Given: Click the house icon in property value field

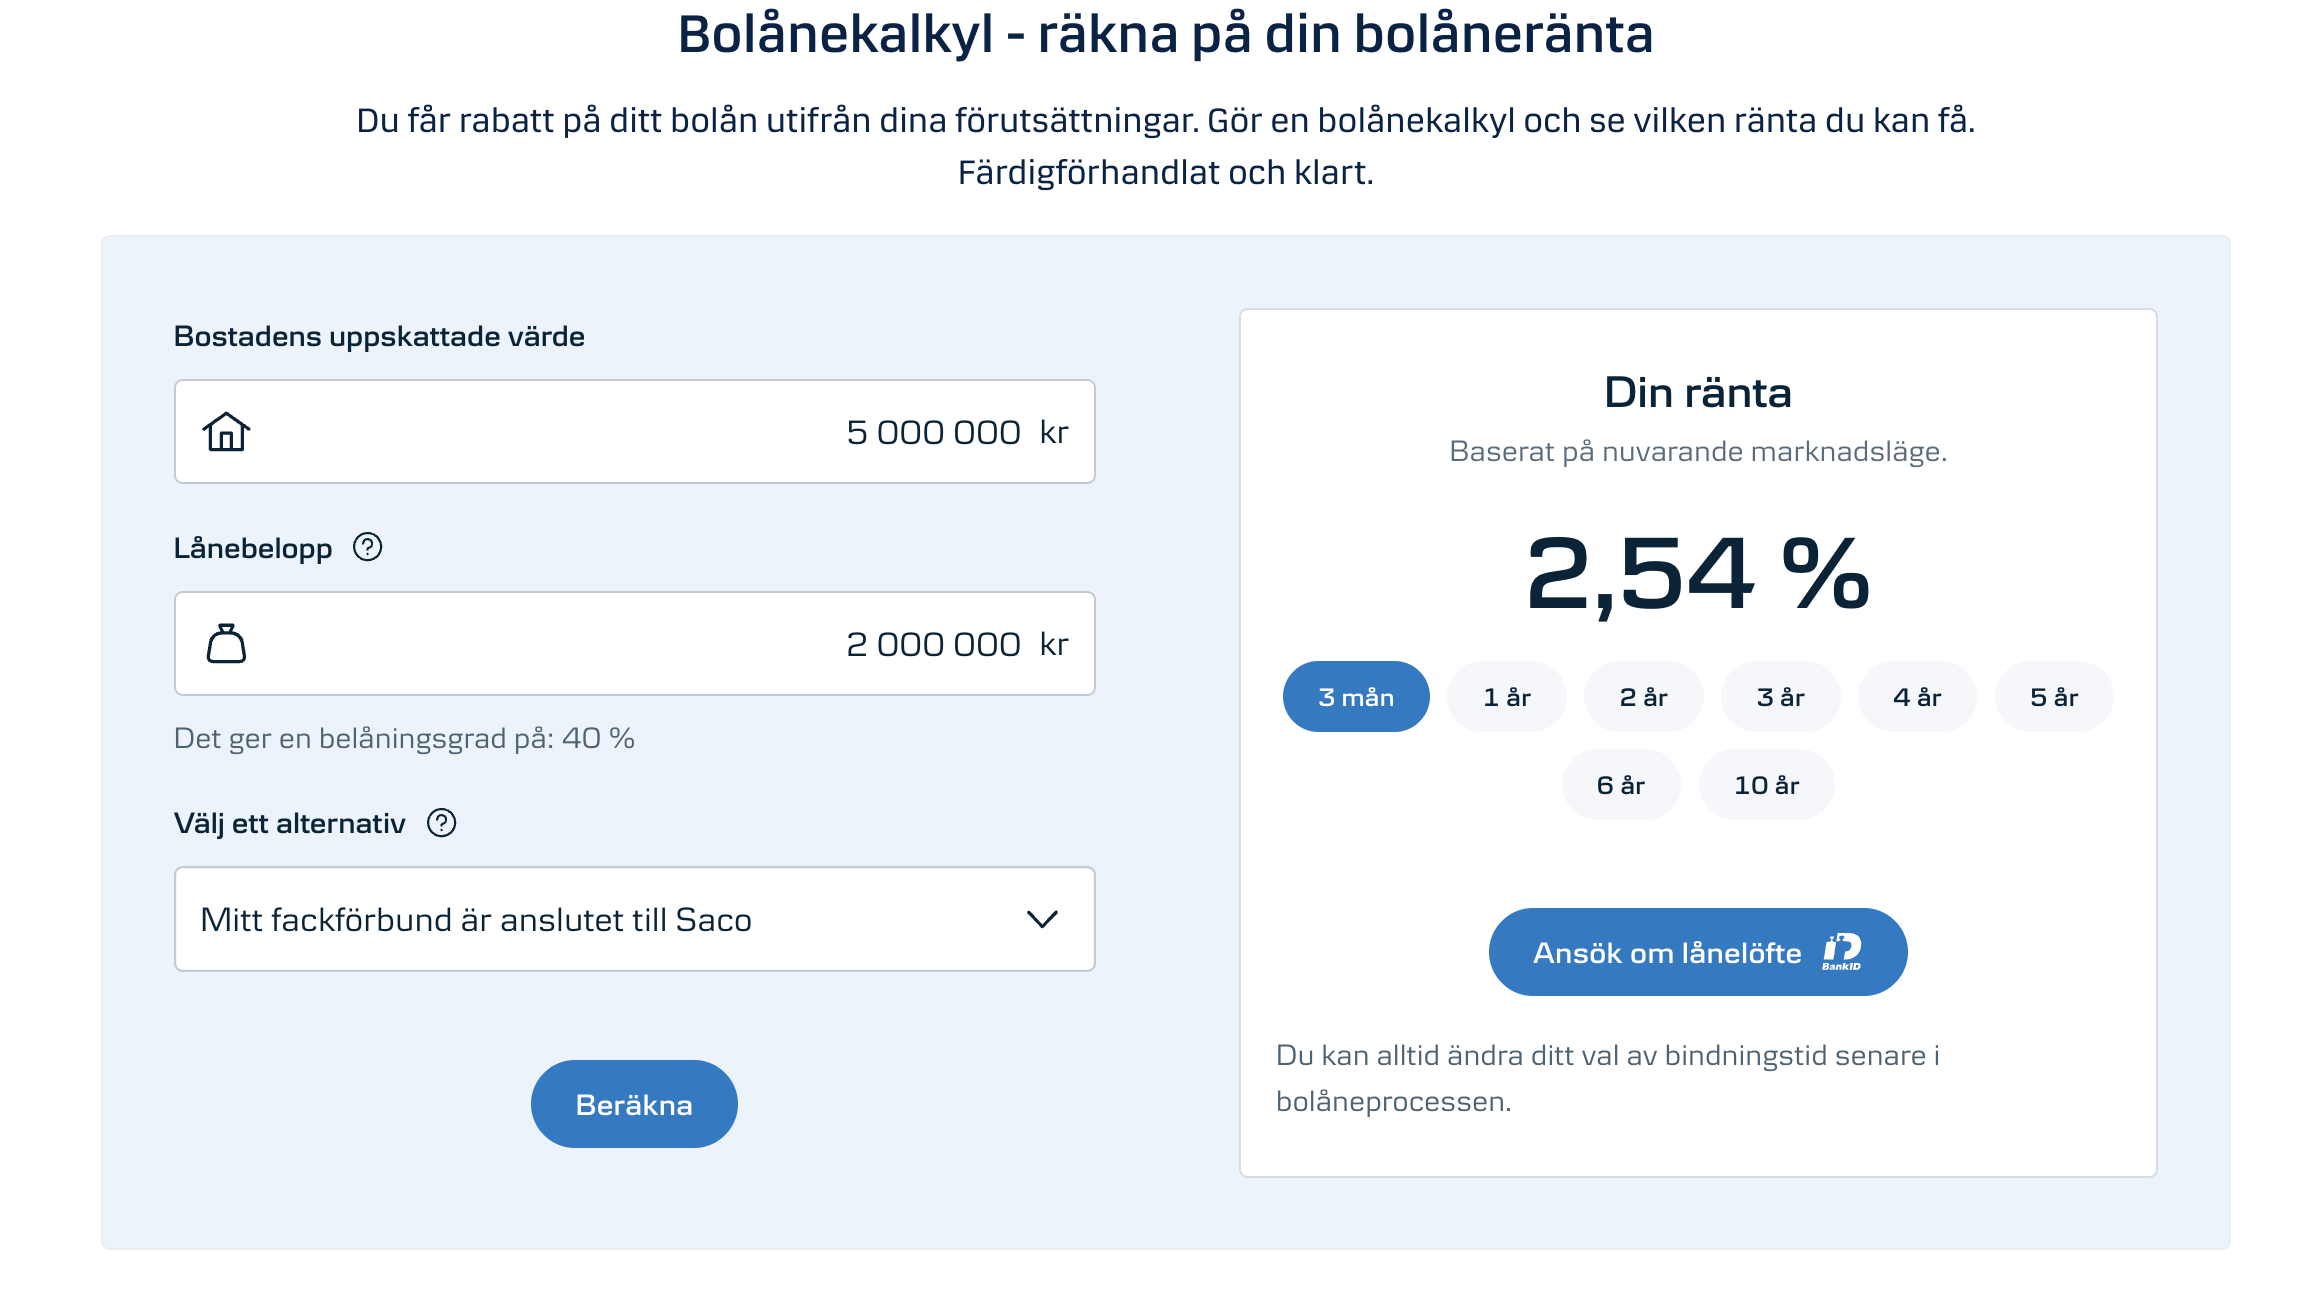Looking at the screenshot, I should click(x=226, y=432).
